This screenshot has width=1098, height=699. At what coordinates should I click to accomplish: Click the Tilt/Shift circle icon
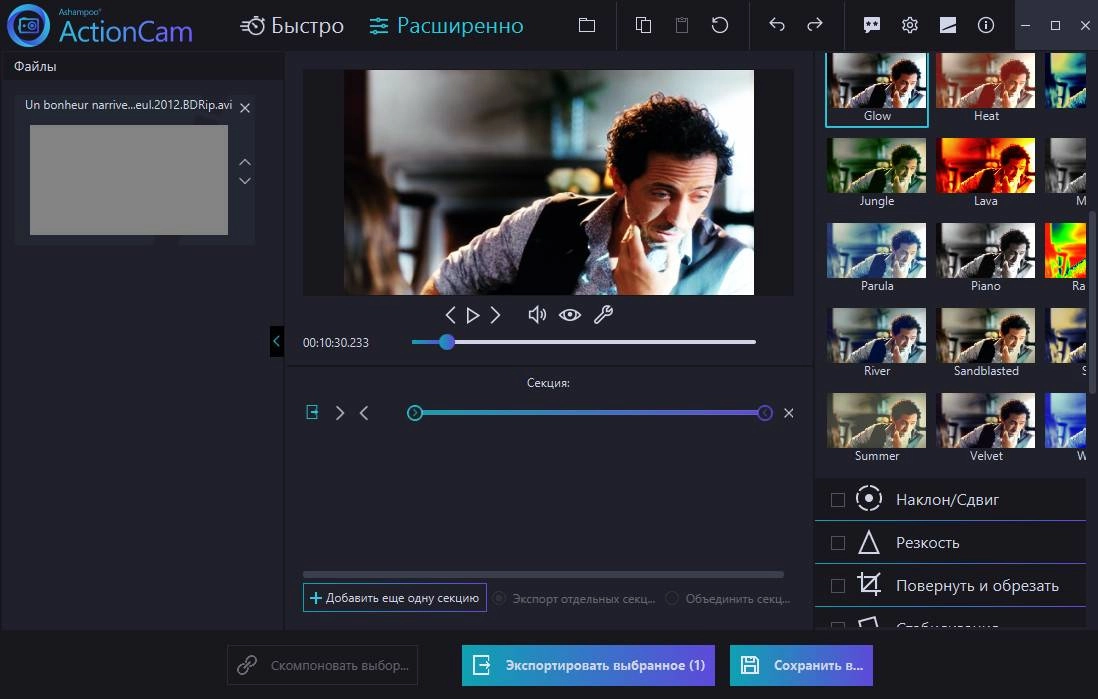point(869,499)
